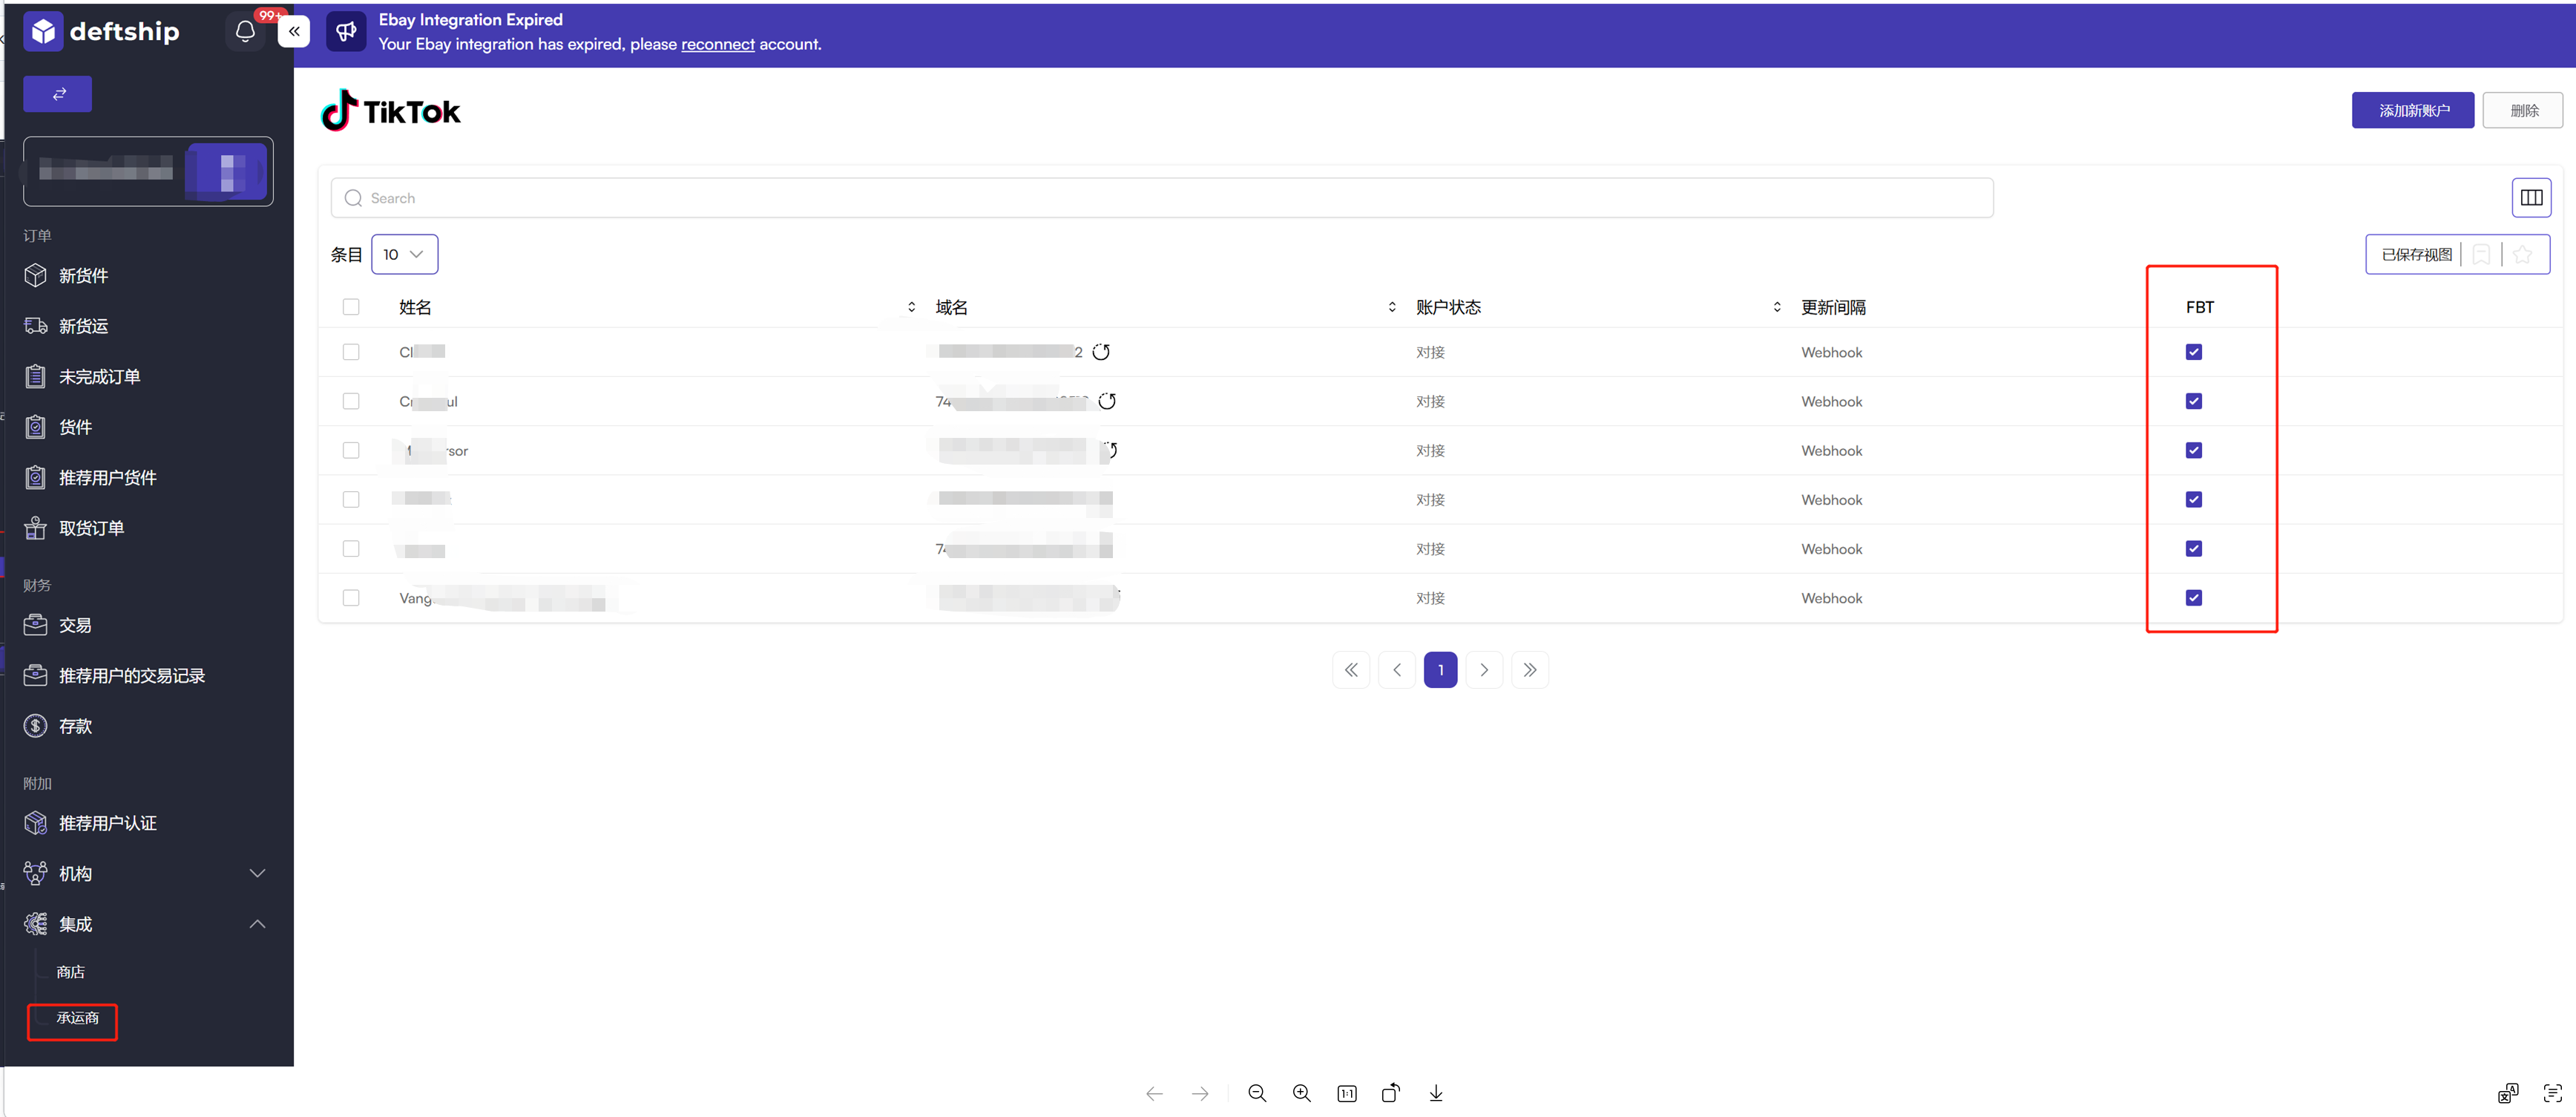Open column layout settings icon
The image size is (2576, 1117).
click(x=2531, y=198)
